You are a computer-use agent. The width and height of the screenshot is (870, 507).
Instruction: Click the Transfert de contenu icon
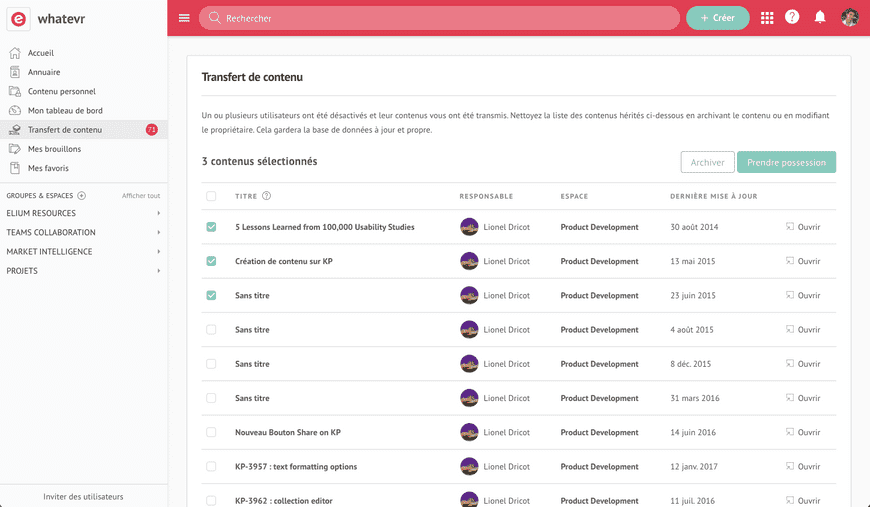pos(15,130)
